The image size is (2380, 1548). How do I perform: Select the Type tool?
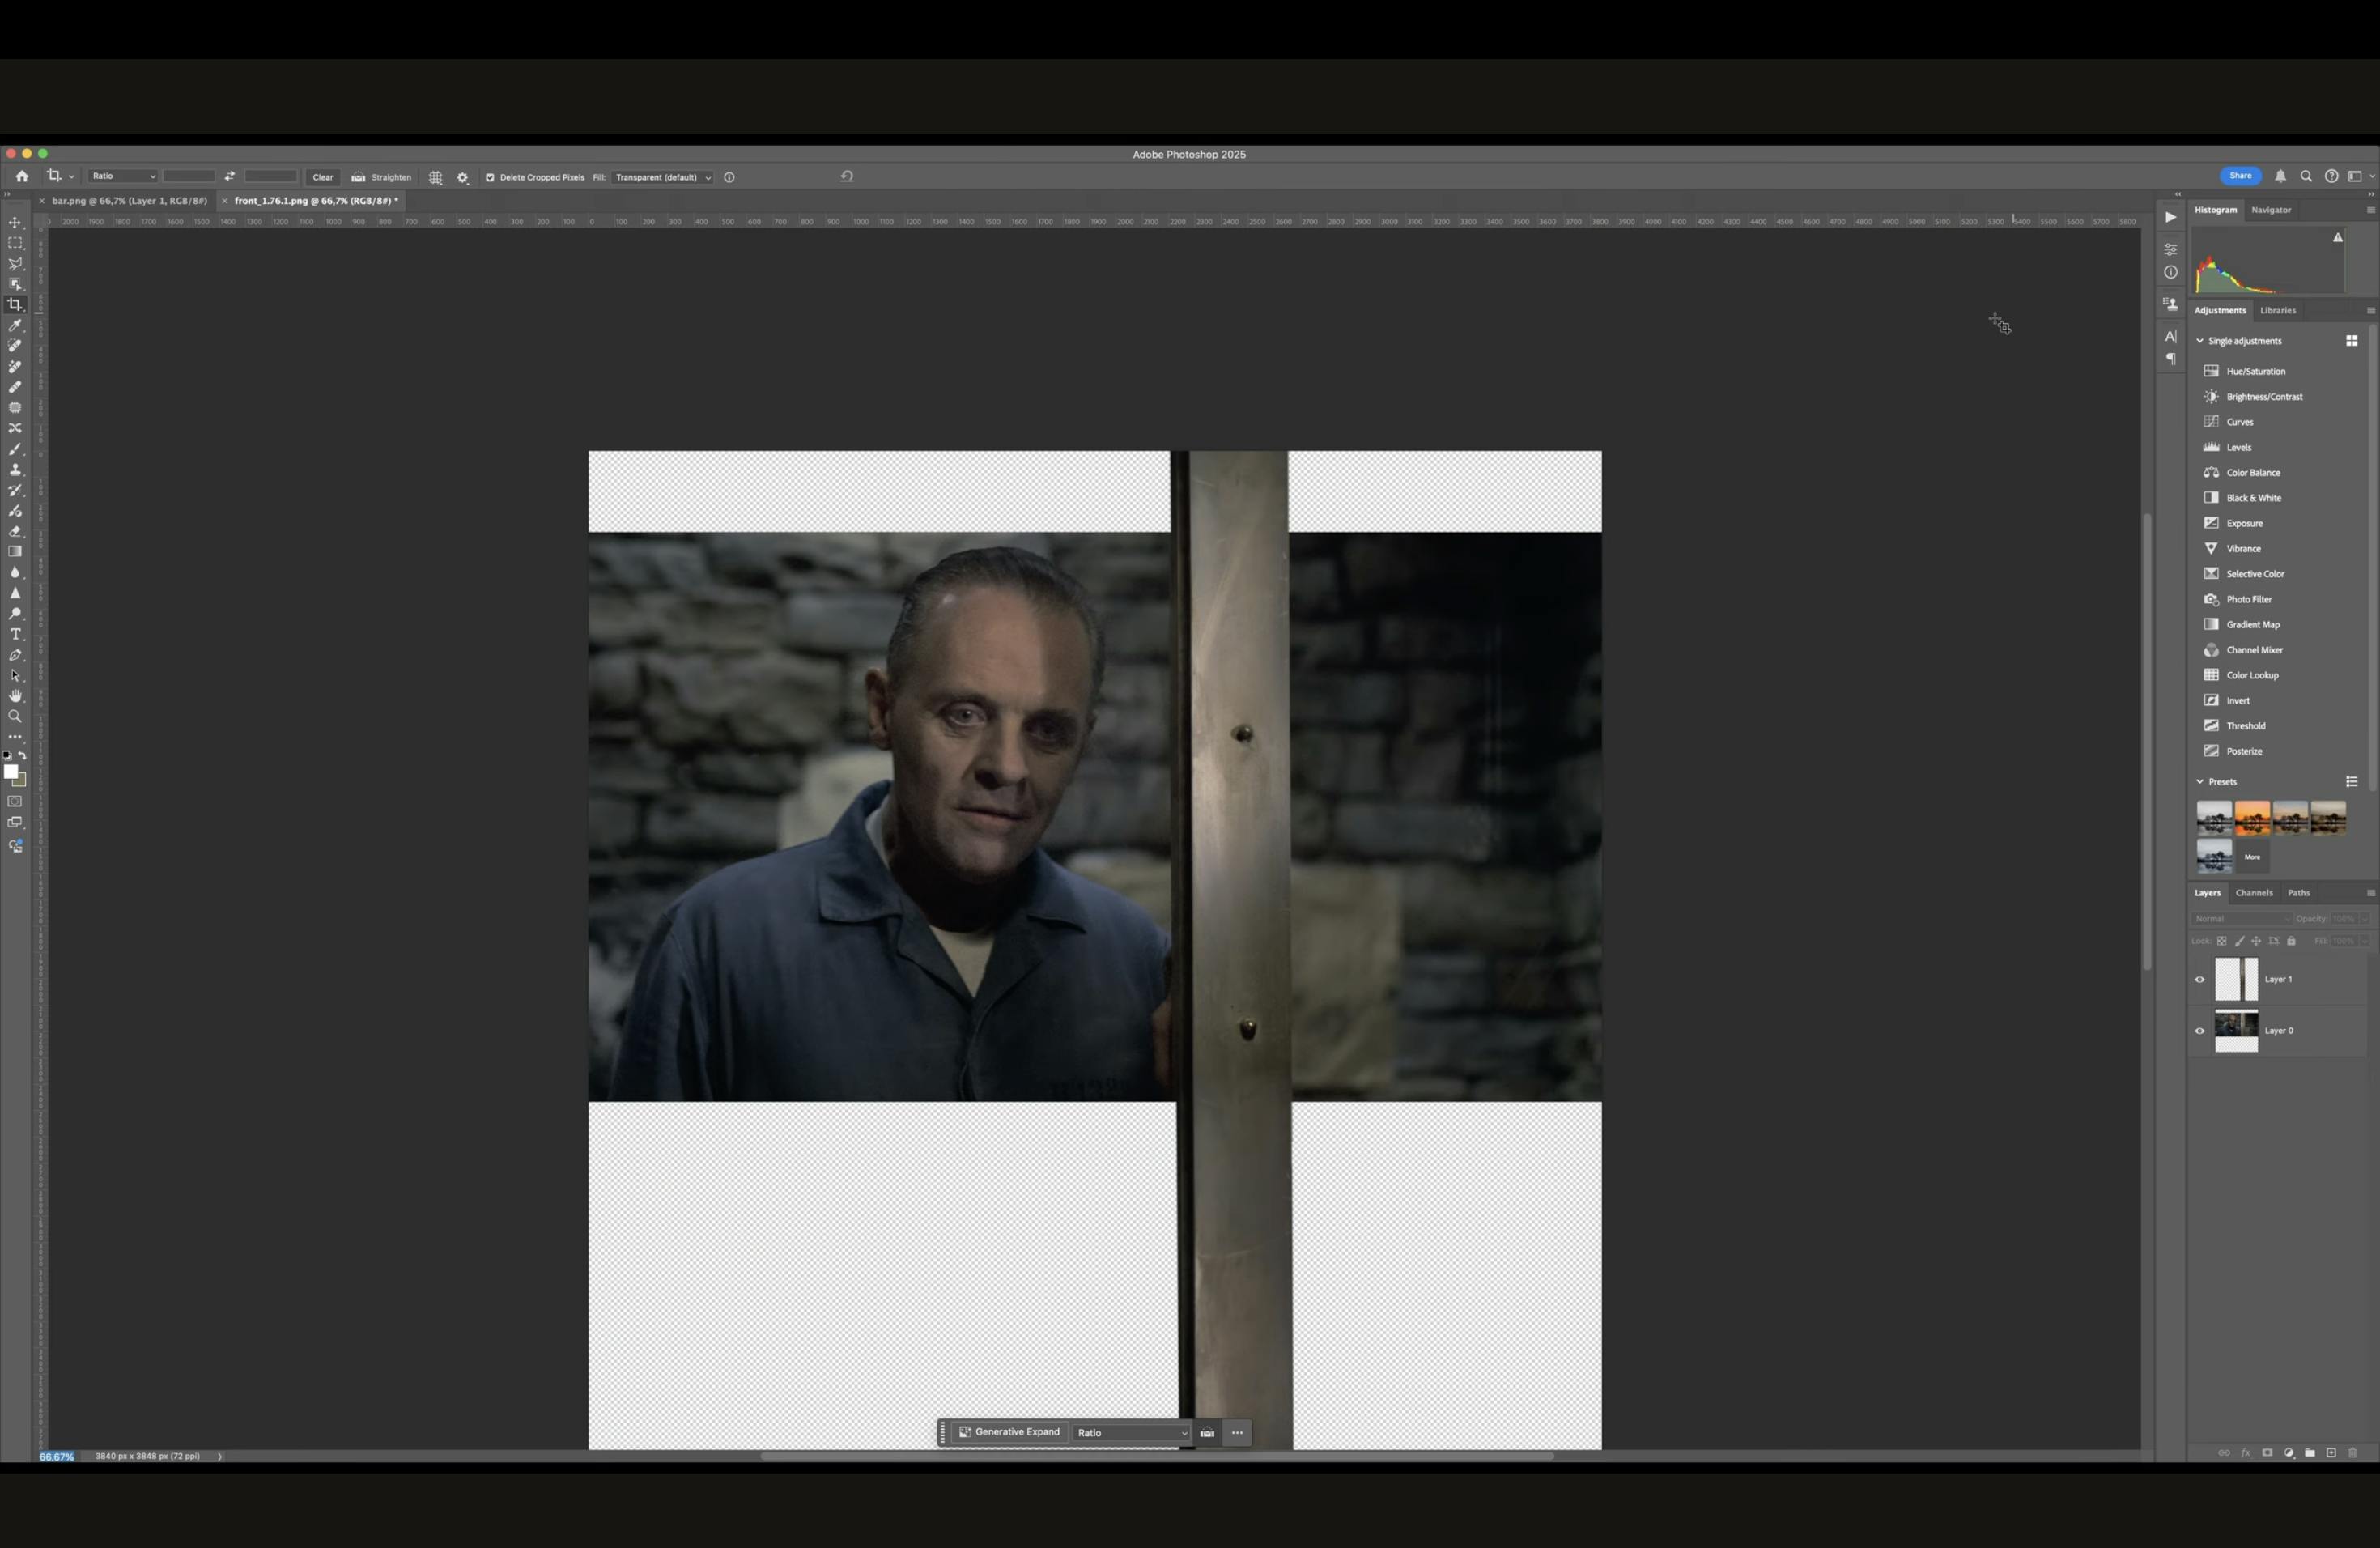(x=15, y=634)
